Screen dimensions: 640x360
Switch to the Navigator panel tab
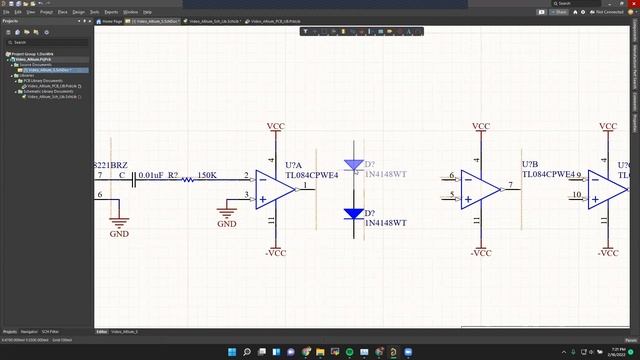29,332
